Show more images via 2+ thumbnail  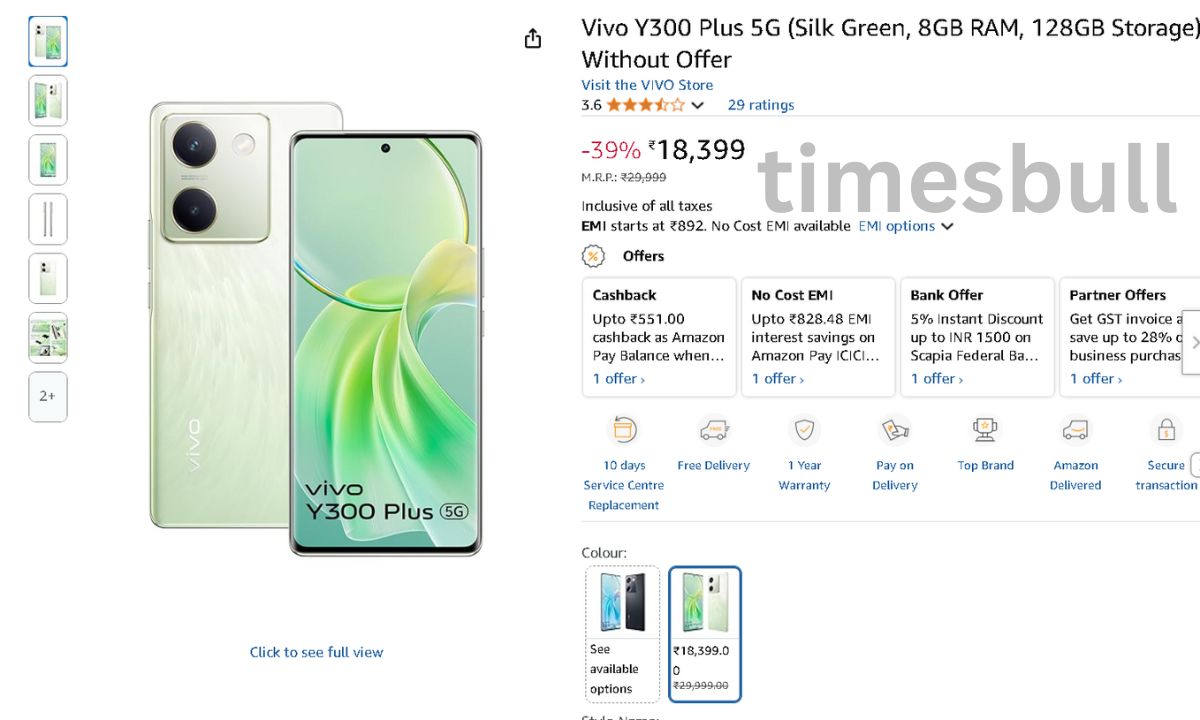(x=48, y=396)
